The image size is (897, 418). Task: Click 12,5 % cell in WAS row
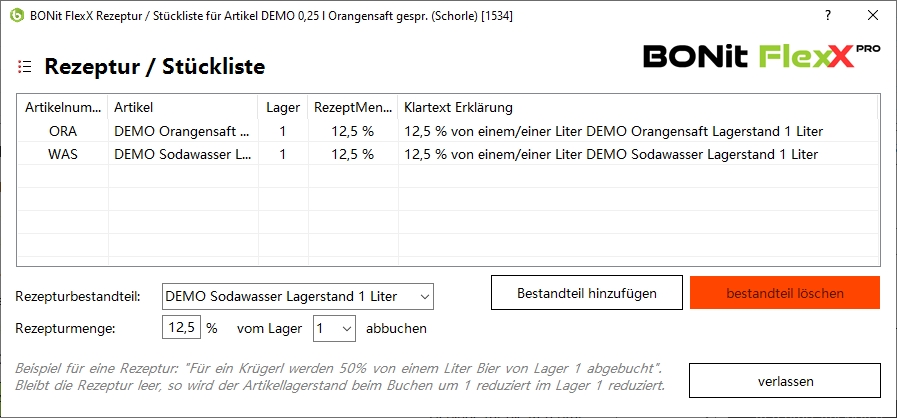click(x=352, y=154)
